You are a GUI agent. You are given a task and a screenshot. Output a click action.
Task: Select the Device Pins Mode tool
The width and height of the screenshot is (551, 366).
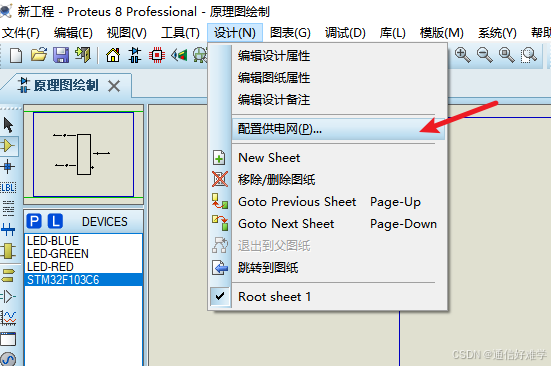(8, 296)
